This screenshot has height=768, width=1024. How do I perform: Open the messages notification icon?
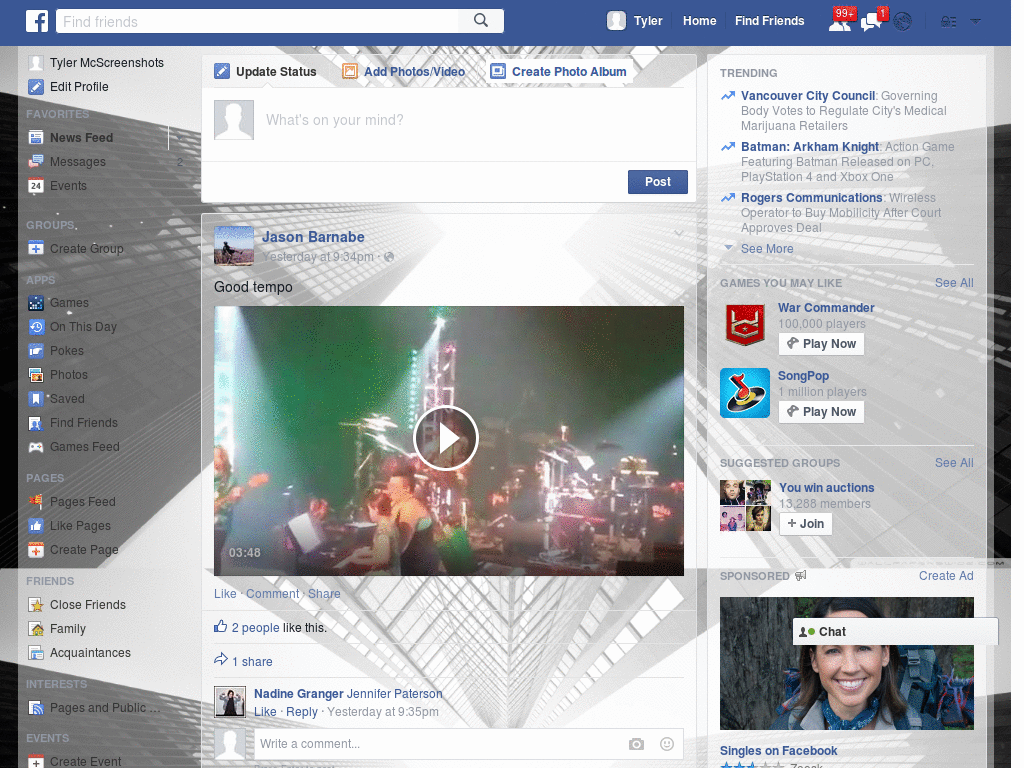coord(872,21)
